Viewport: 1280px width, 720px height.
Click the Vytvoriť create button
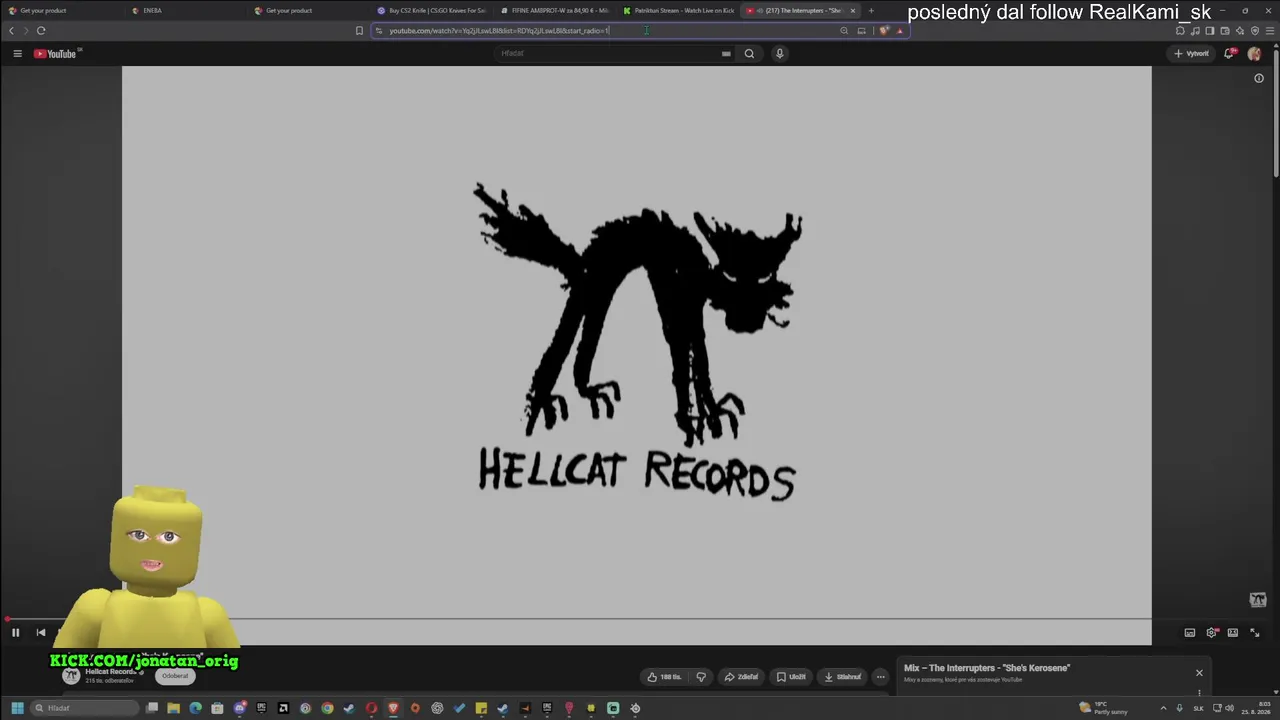(1191, 53)
